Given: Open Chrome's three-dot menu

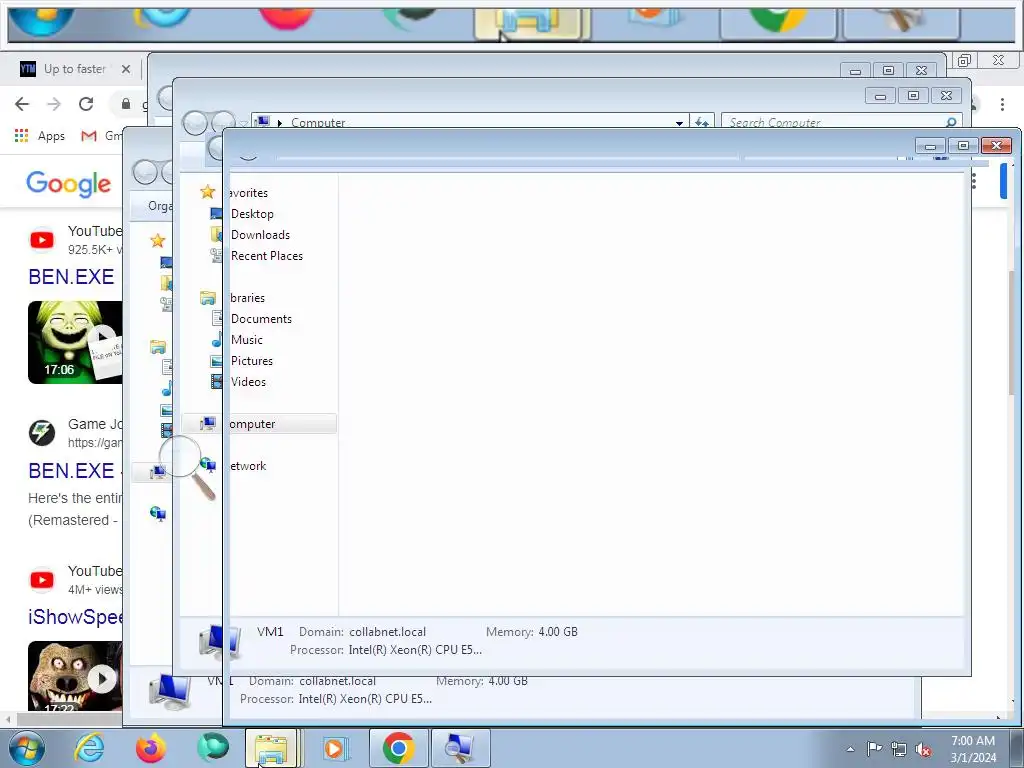Looking at the screenshot, I should tap(1002, 104).
